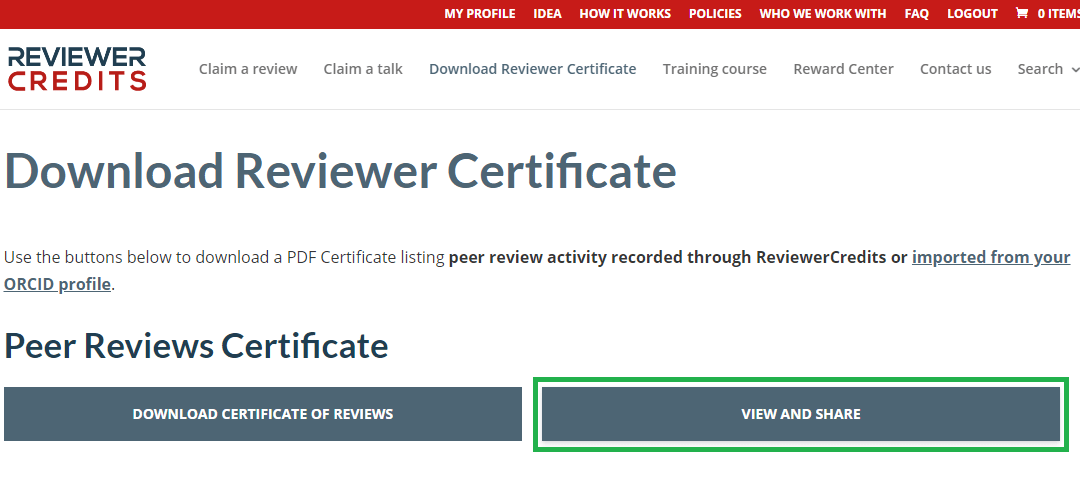Go to Claim a talk
This screenshot has width=1080, height=500.
363,69
